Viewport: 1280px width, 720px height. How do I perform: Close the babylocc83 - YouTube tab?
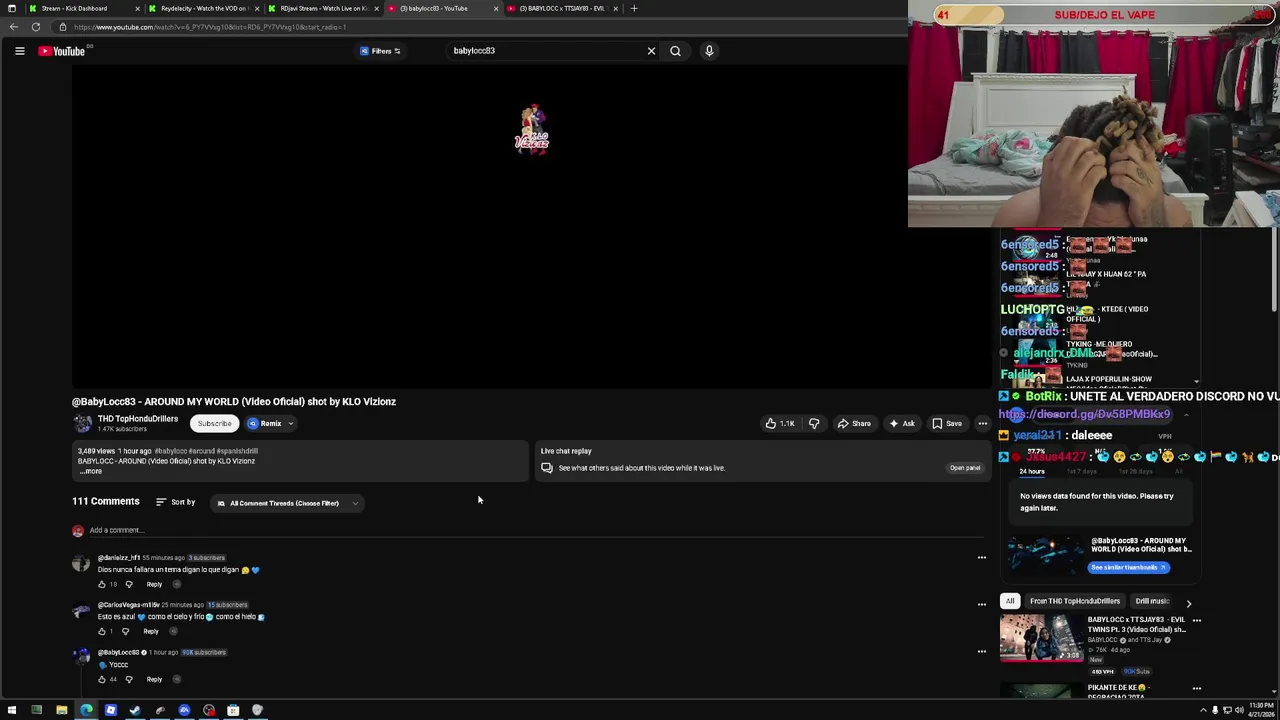(x=495, y=8)
